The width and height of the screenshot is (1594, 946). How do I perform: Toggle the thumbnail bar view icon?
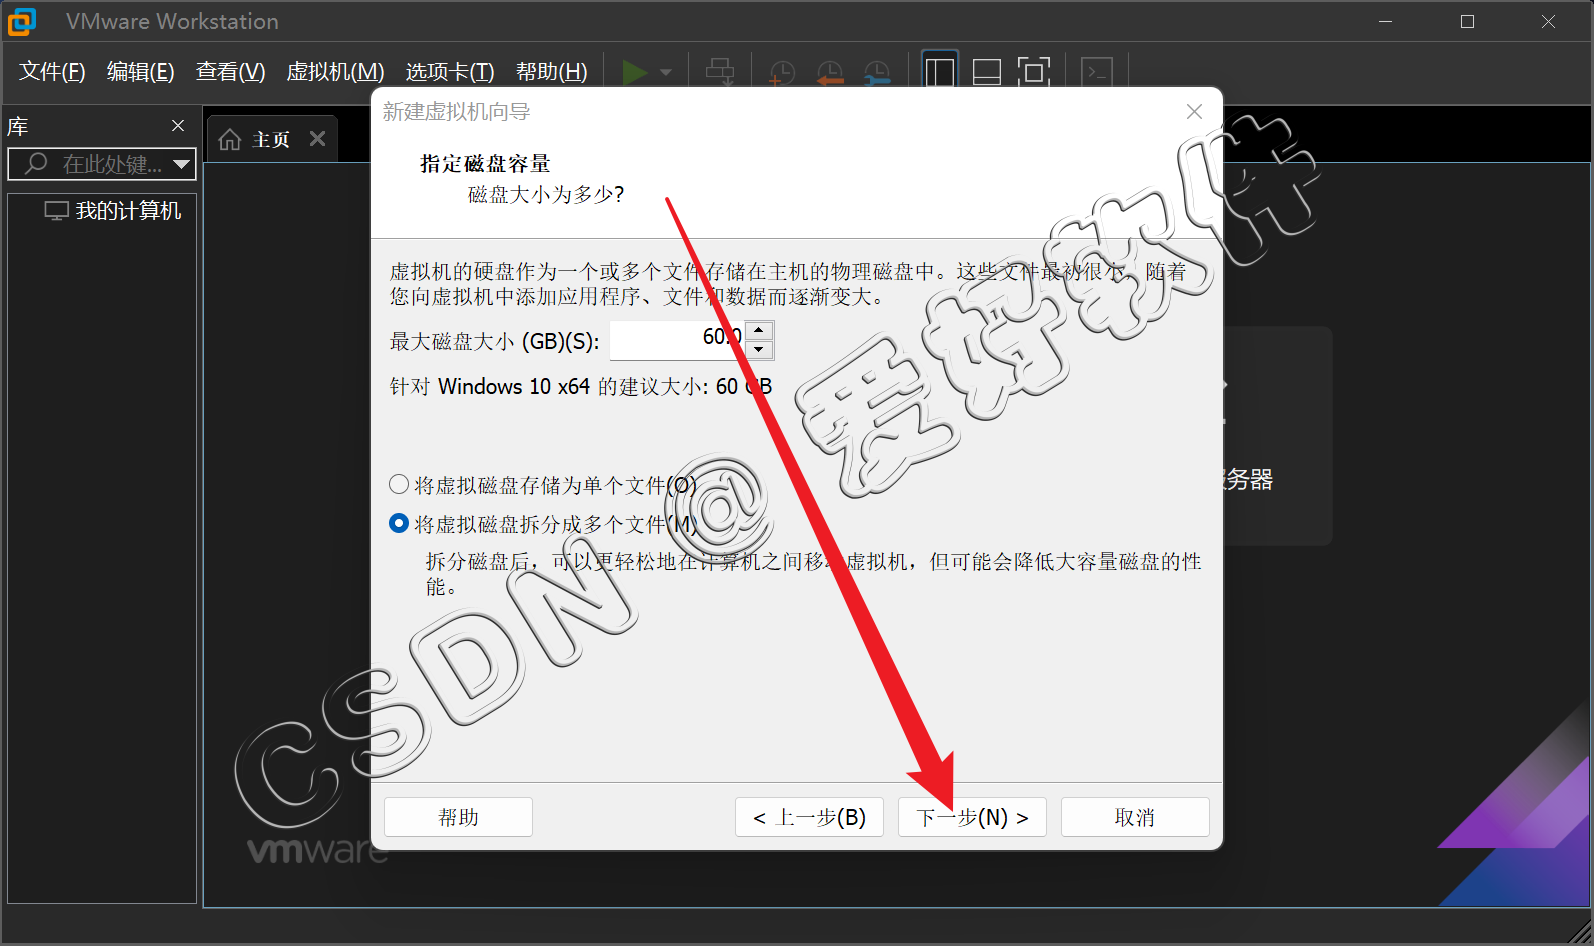point(987,72)
